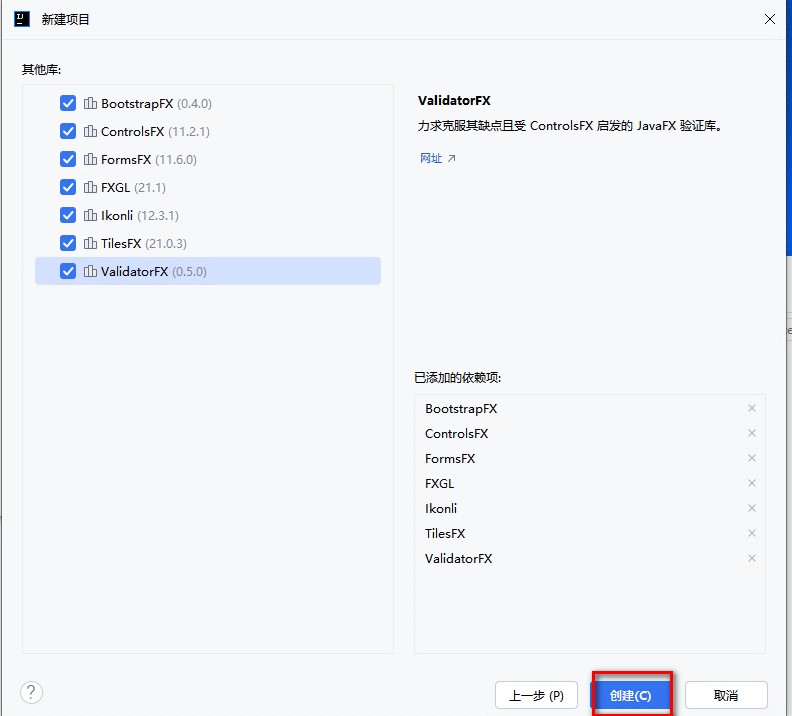The width and height of the screenshot is (792, 716).
Task: Click the library icon beside BootstrapFX
Action: pos(90,104)
